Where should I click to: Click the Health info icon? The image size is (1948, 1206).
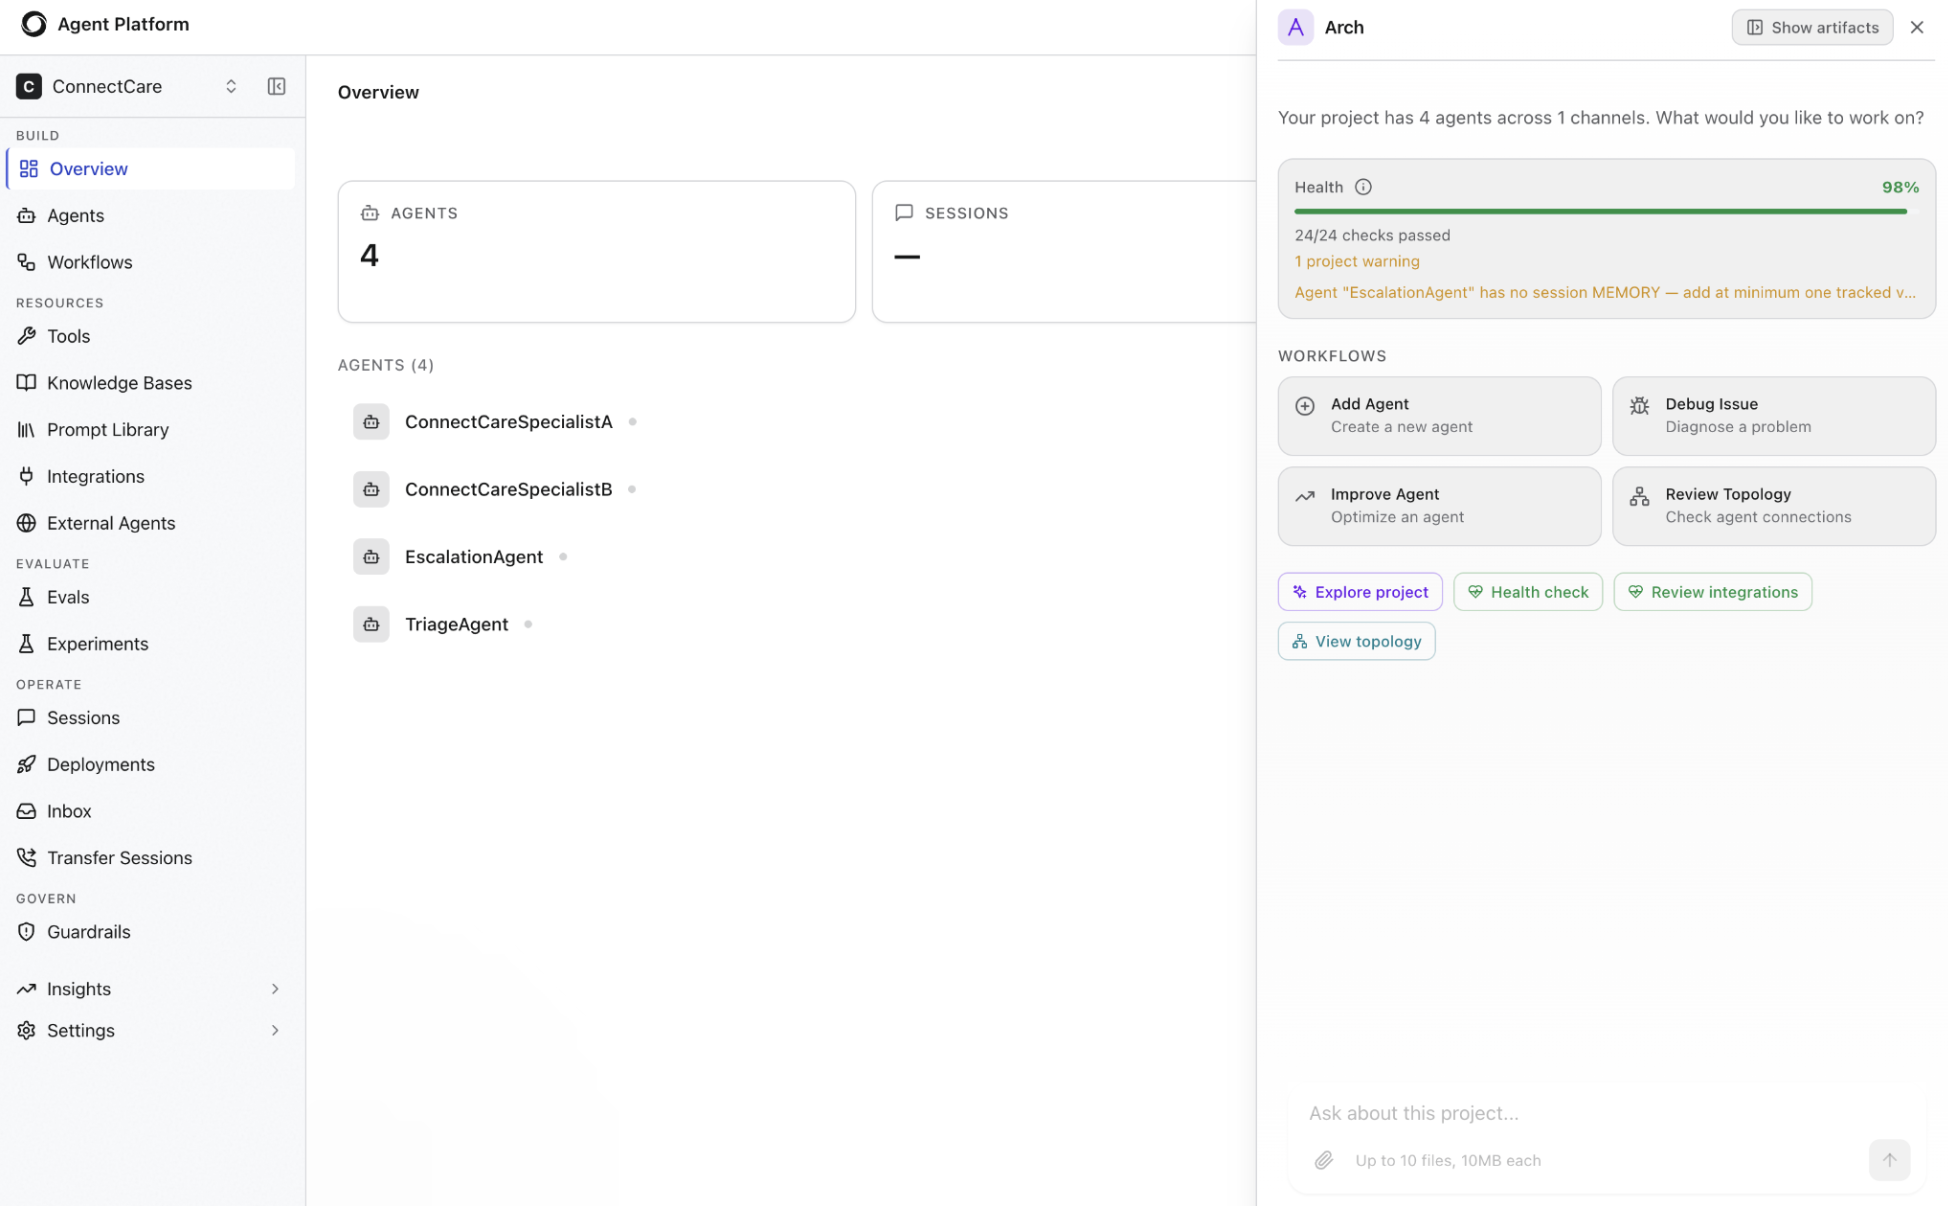click(1363, 187)
